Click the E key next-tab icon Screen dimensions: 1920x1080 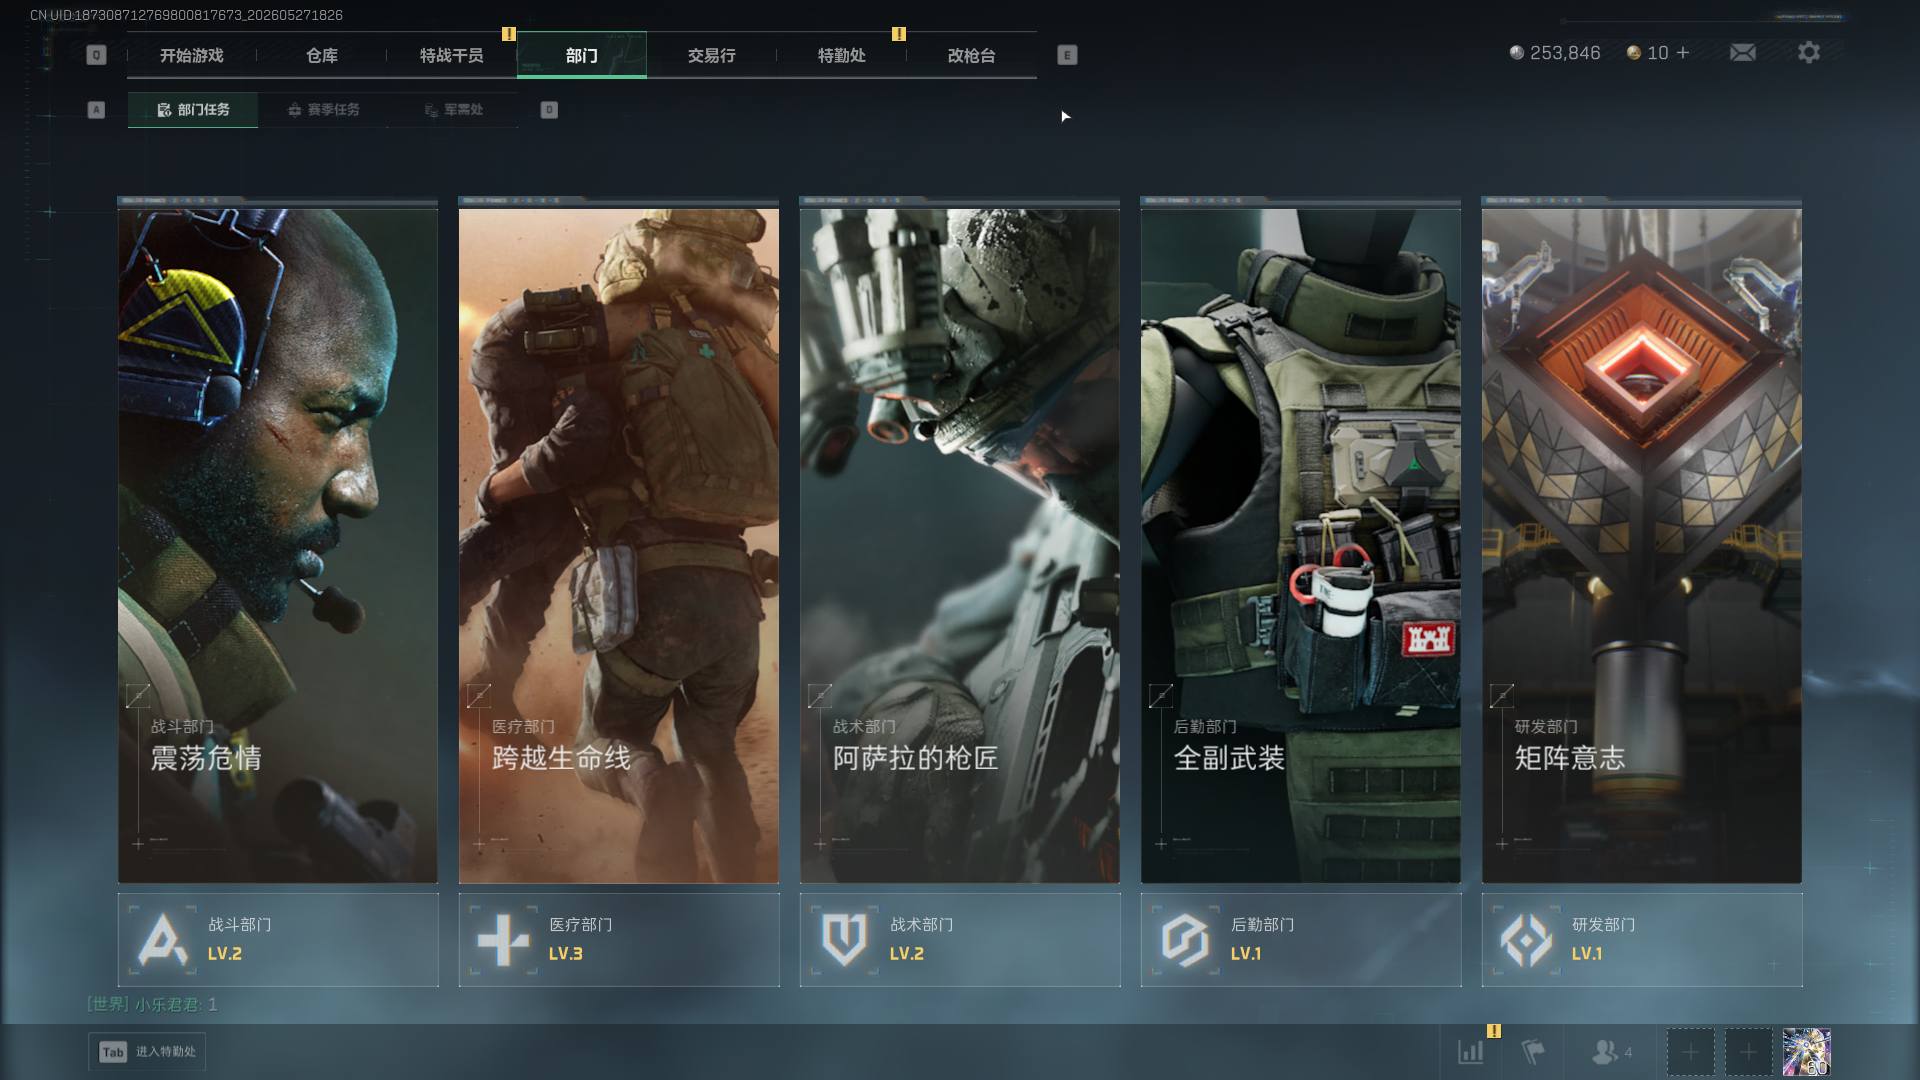[x=1067, y=55]
